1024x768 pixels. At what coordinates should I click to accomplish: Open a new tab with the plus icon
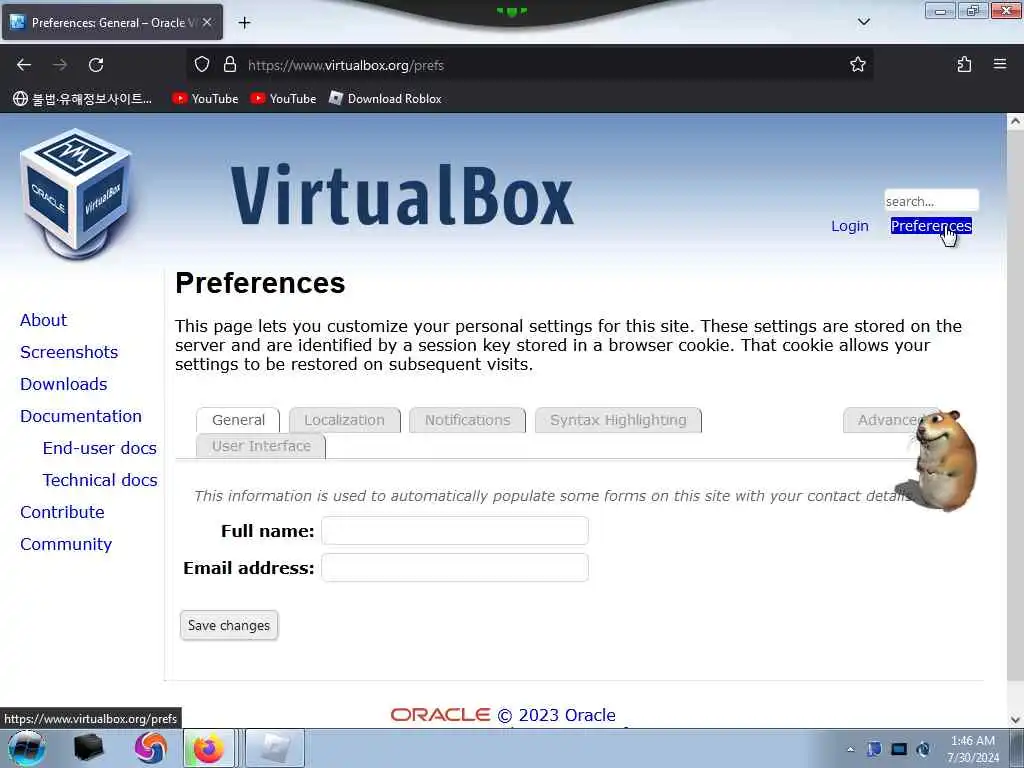(x=244, y=23)
